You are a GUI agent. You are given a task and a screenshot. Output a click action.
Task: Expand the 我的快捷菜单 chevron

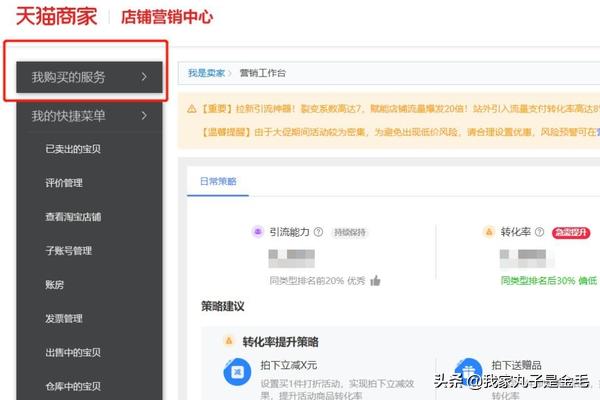[x=144, y=116]
